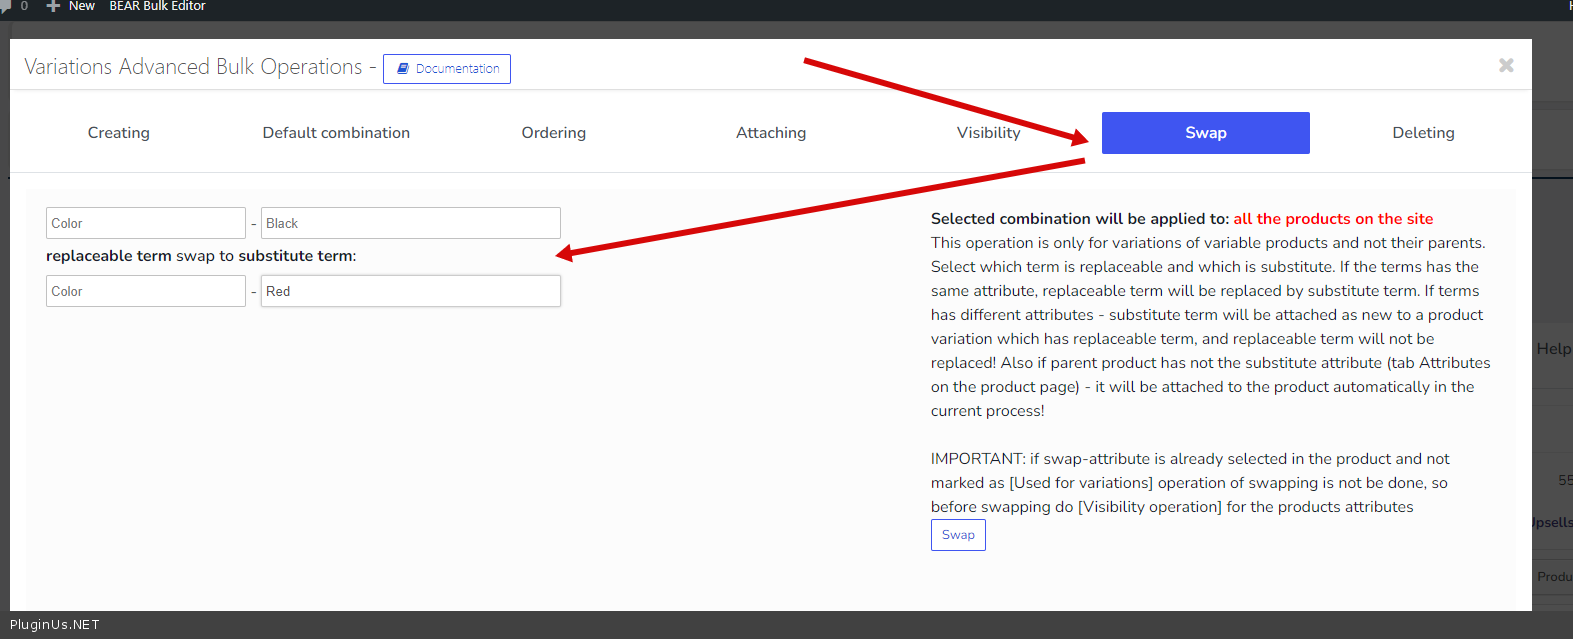Click the PluginUs.NET footer link
This screenshot has height=639, width=1573.
(x=55, y=625)
